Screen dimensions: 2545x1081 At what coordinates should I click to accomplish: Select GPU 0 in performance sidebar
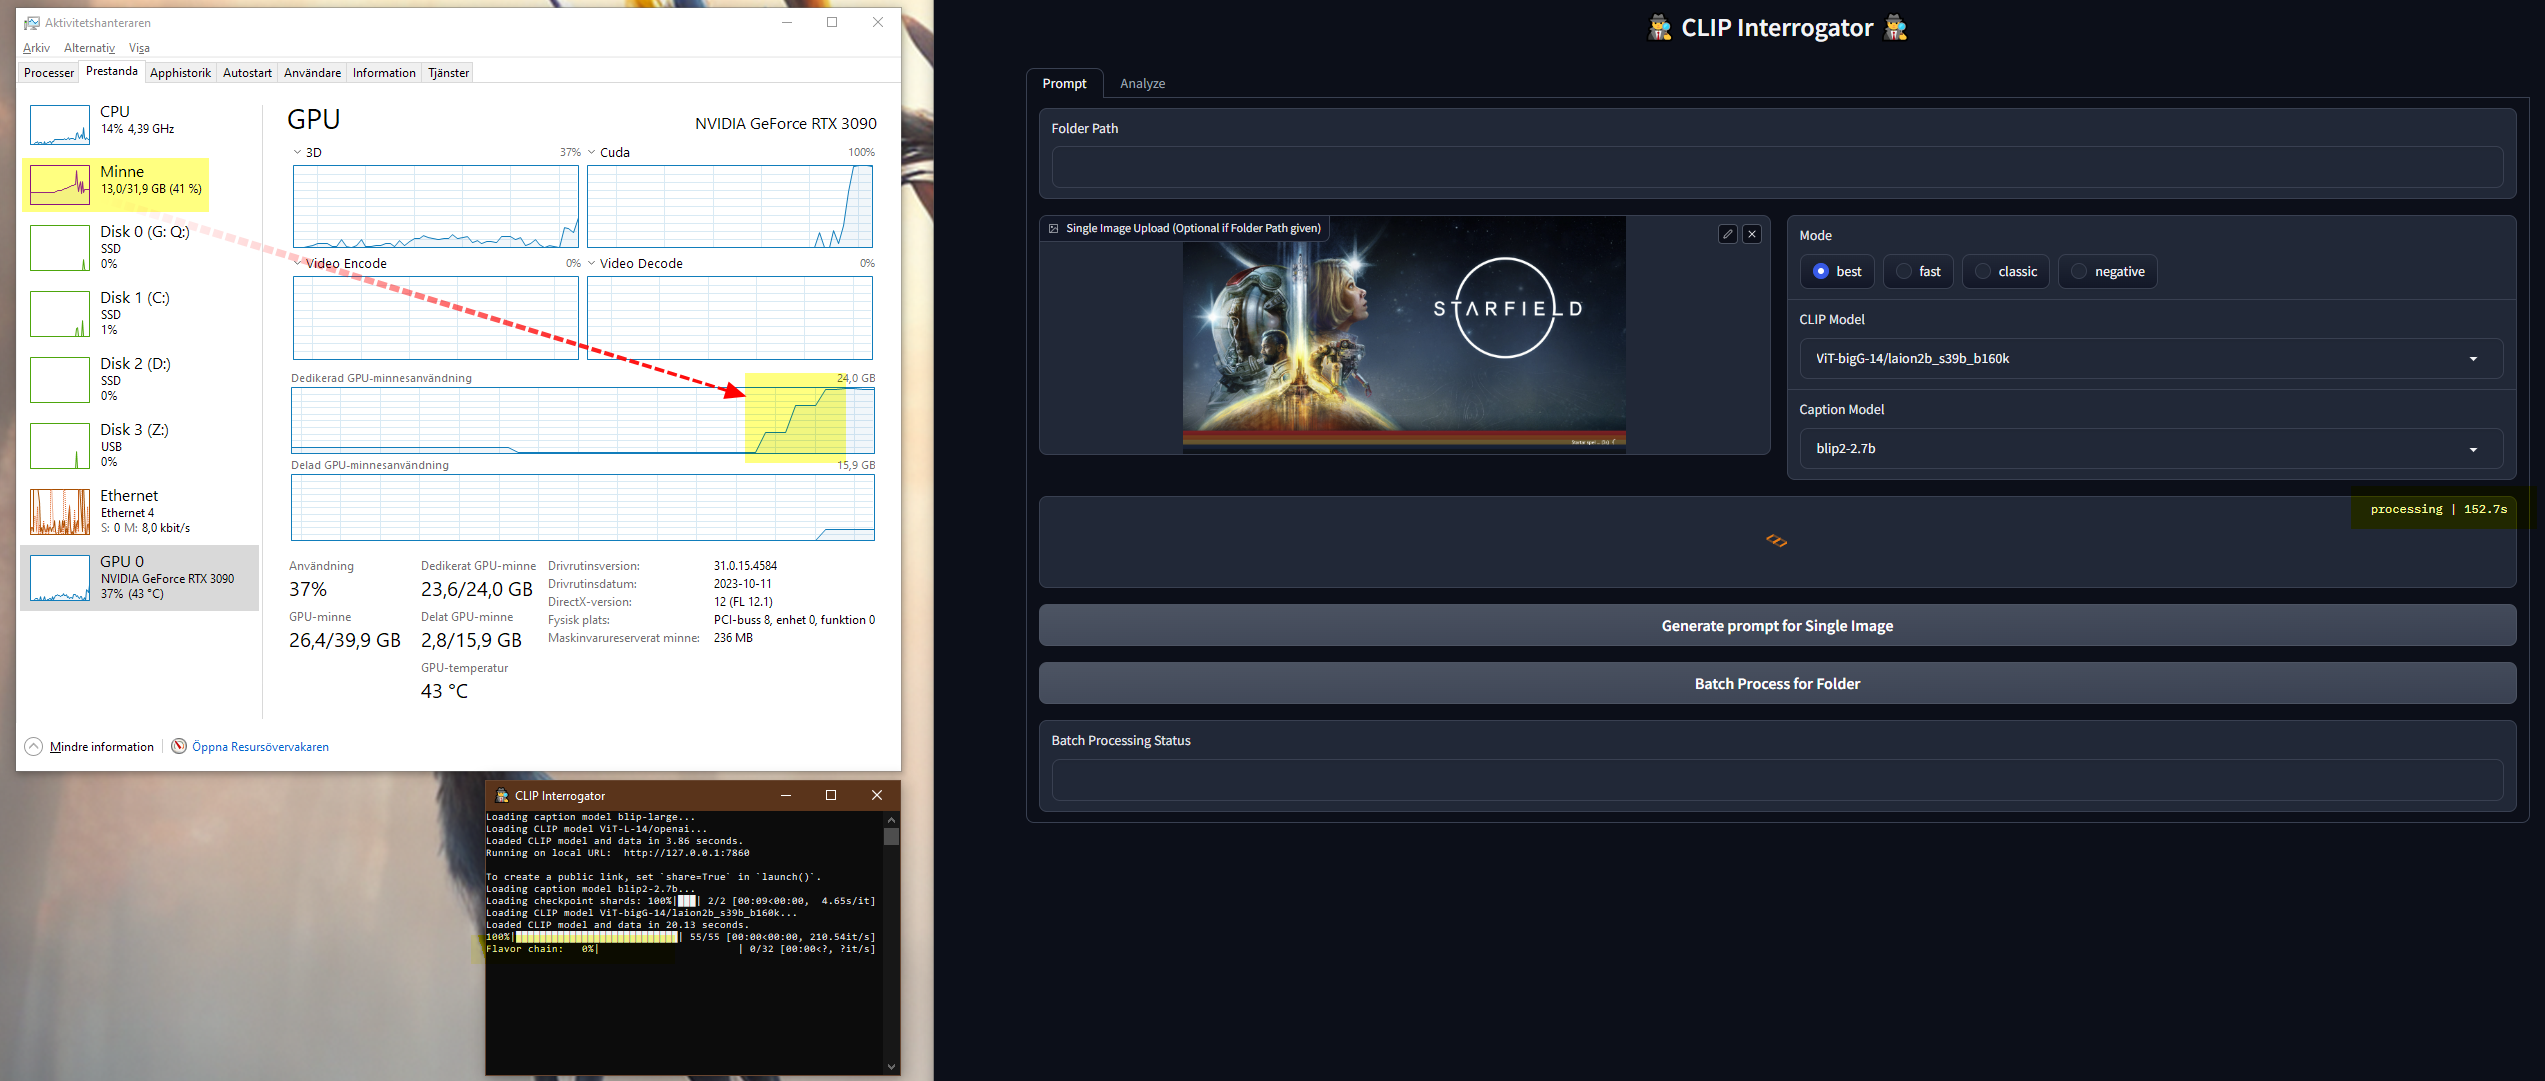(x=140, y=578)
